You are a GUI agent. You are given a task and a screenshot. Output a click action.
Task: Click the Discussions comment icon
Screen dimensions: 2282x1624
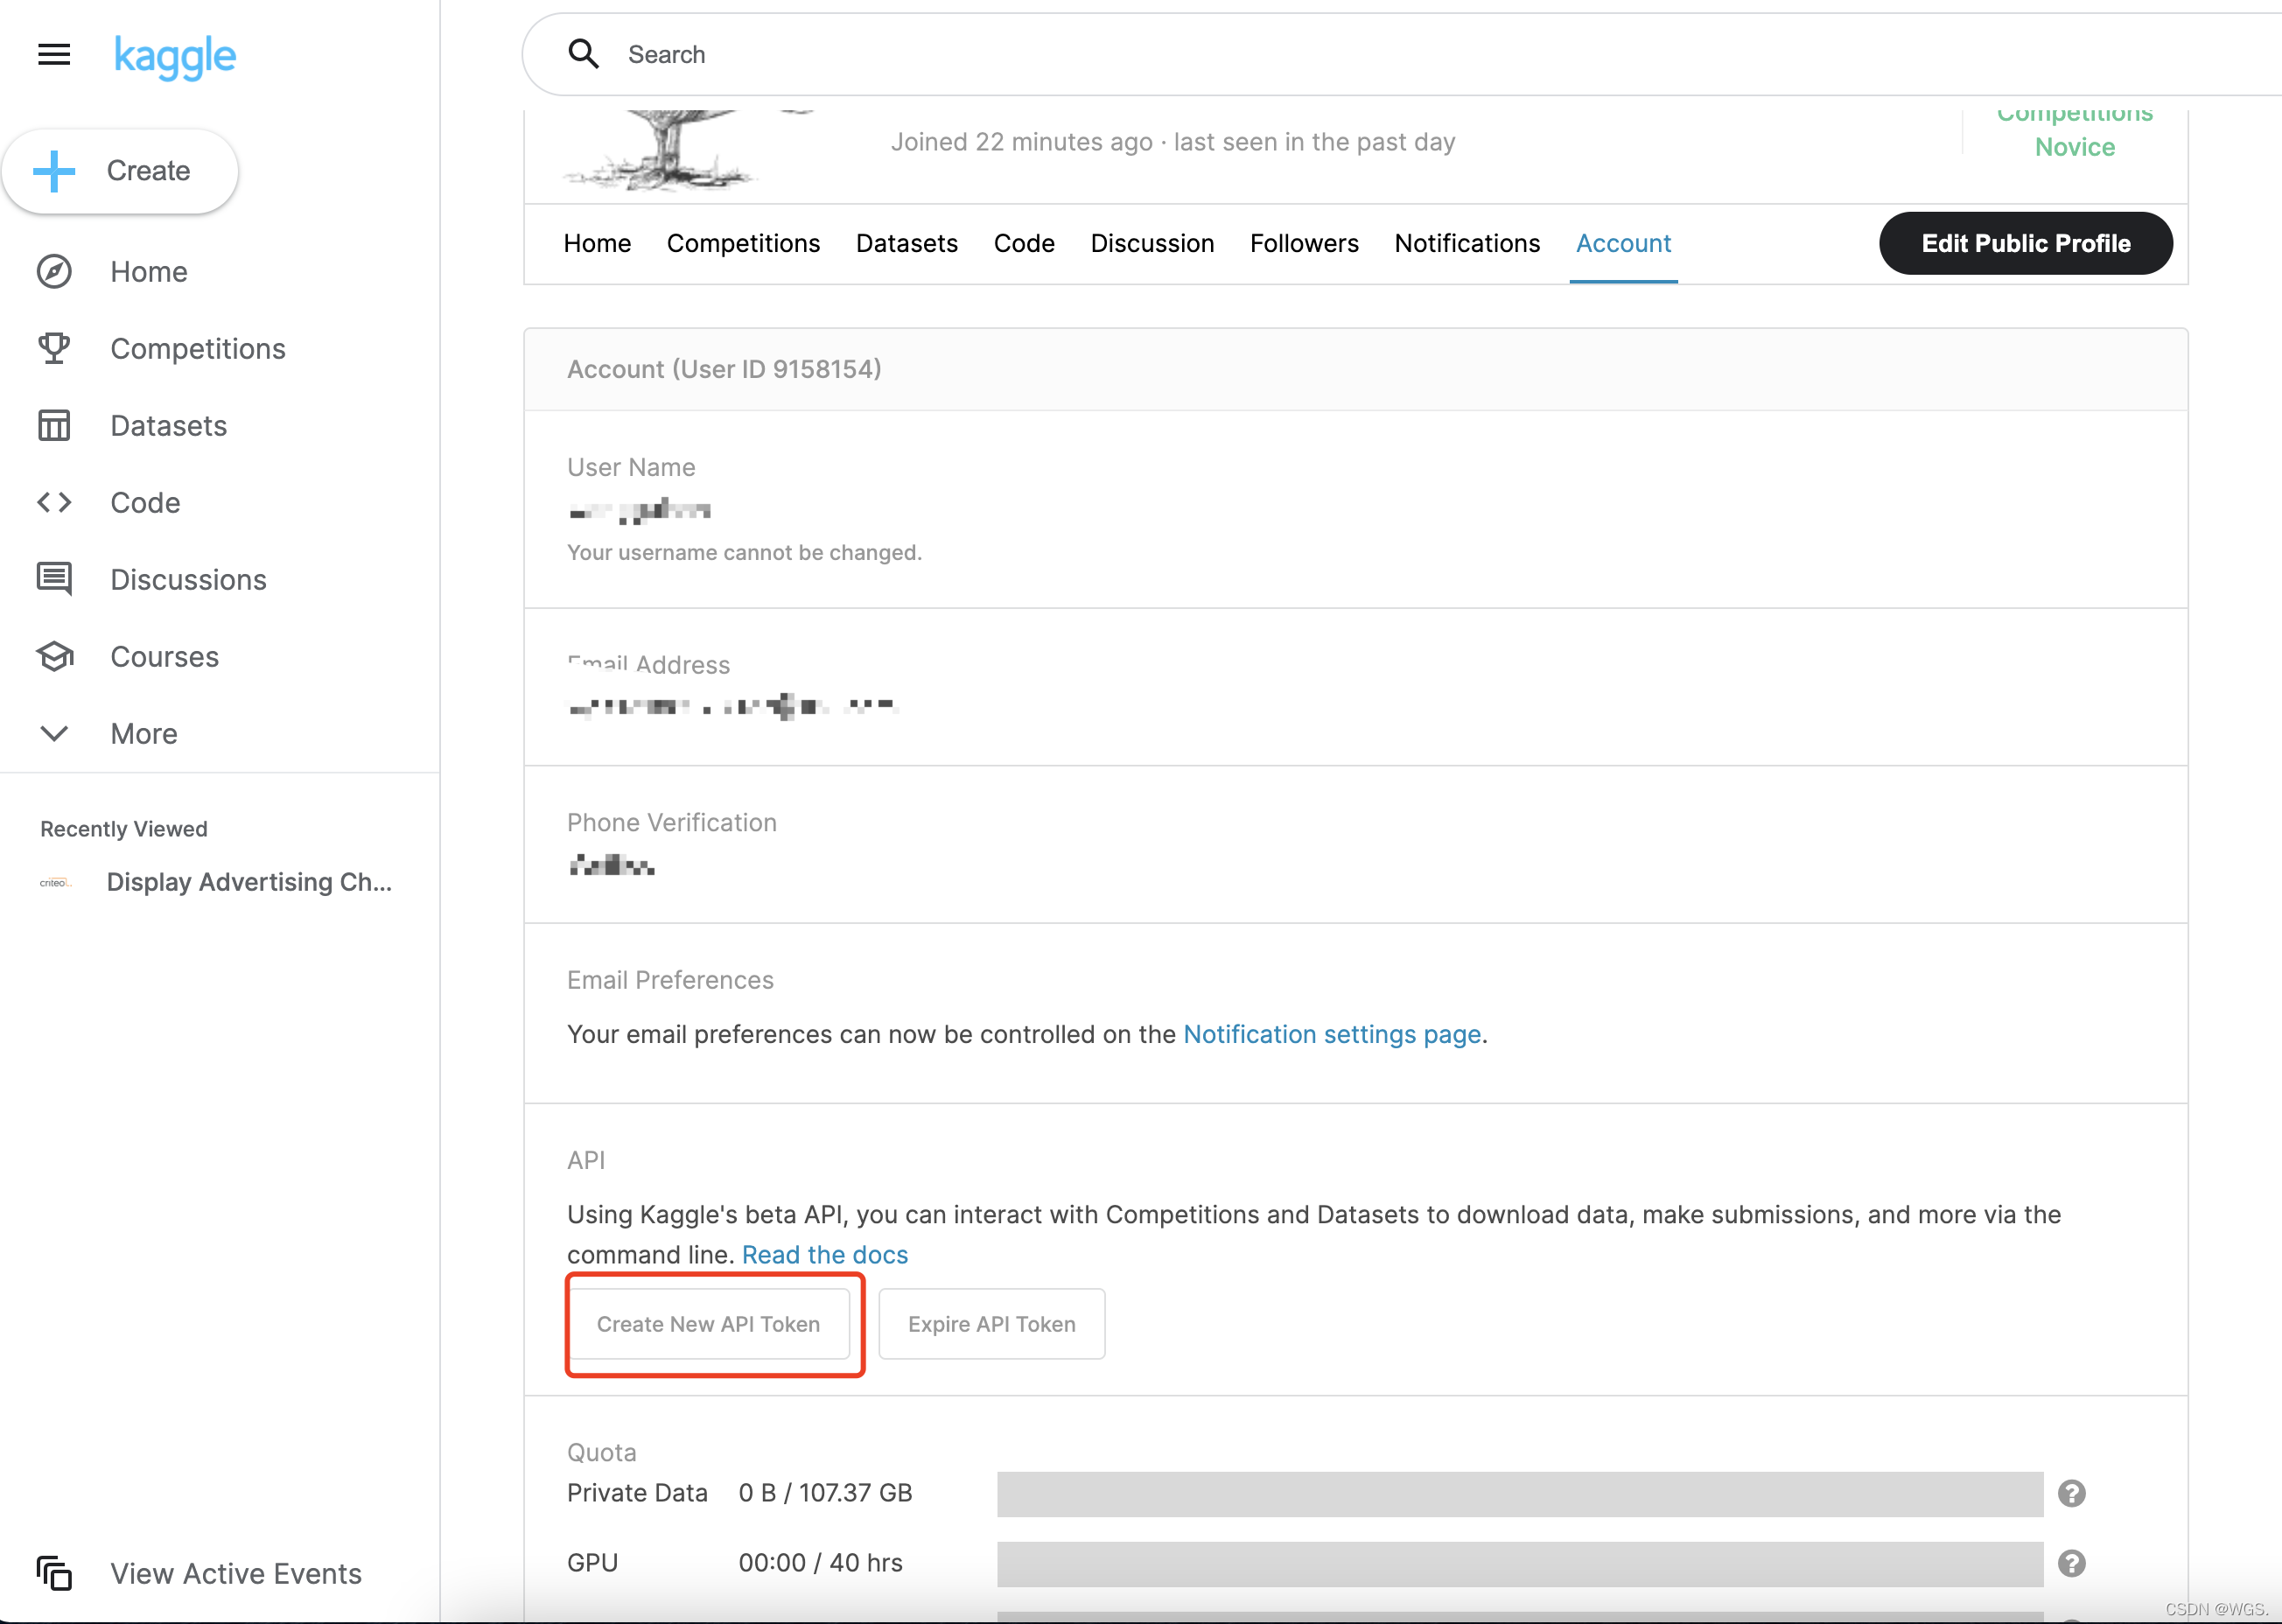point(54,579)
